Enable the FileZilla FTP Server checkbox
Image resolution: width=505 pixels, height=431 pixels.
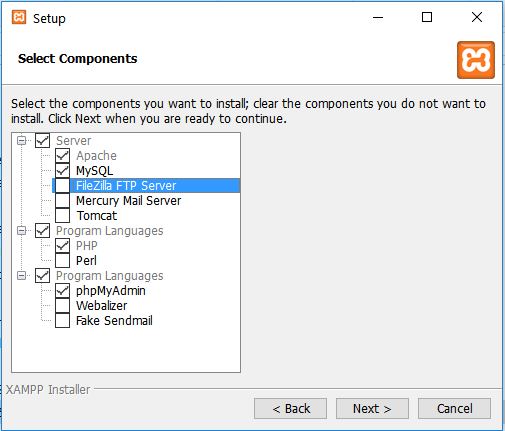tap(62, 186)
